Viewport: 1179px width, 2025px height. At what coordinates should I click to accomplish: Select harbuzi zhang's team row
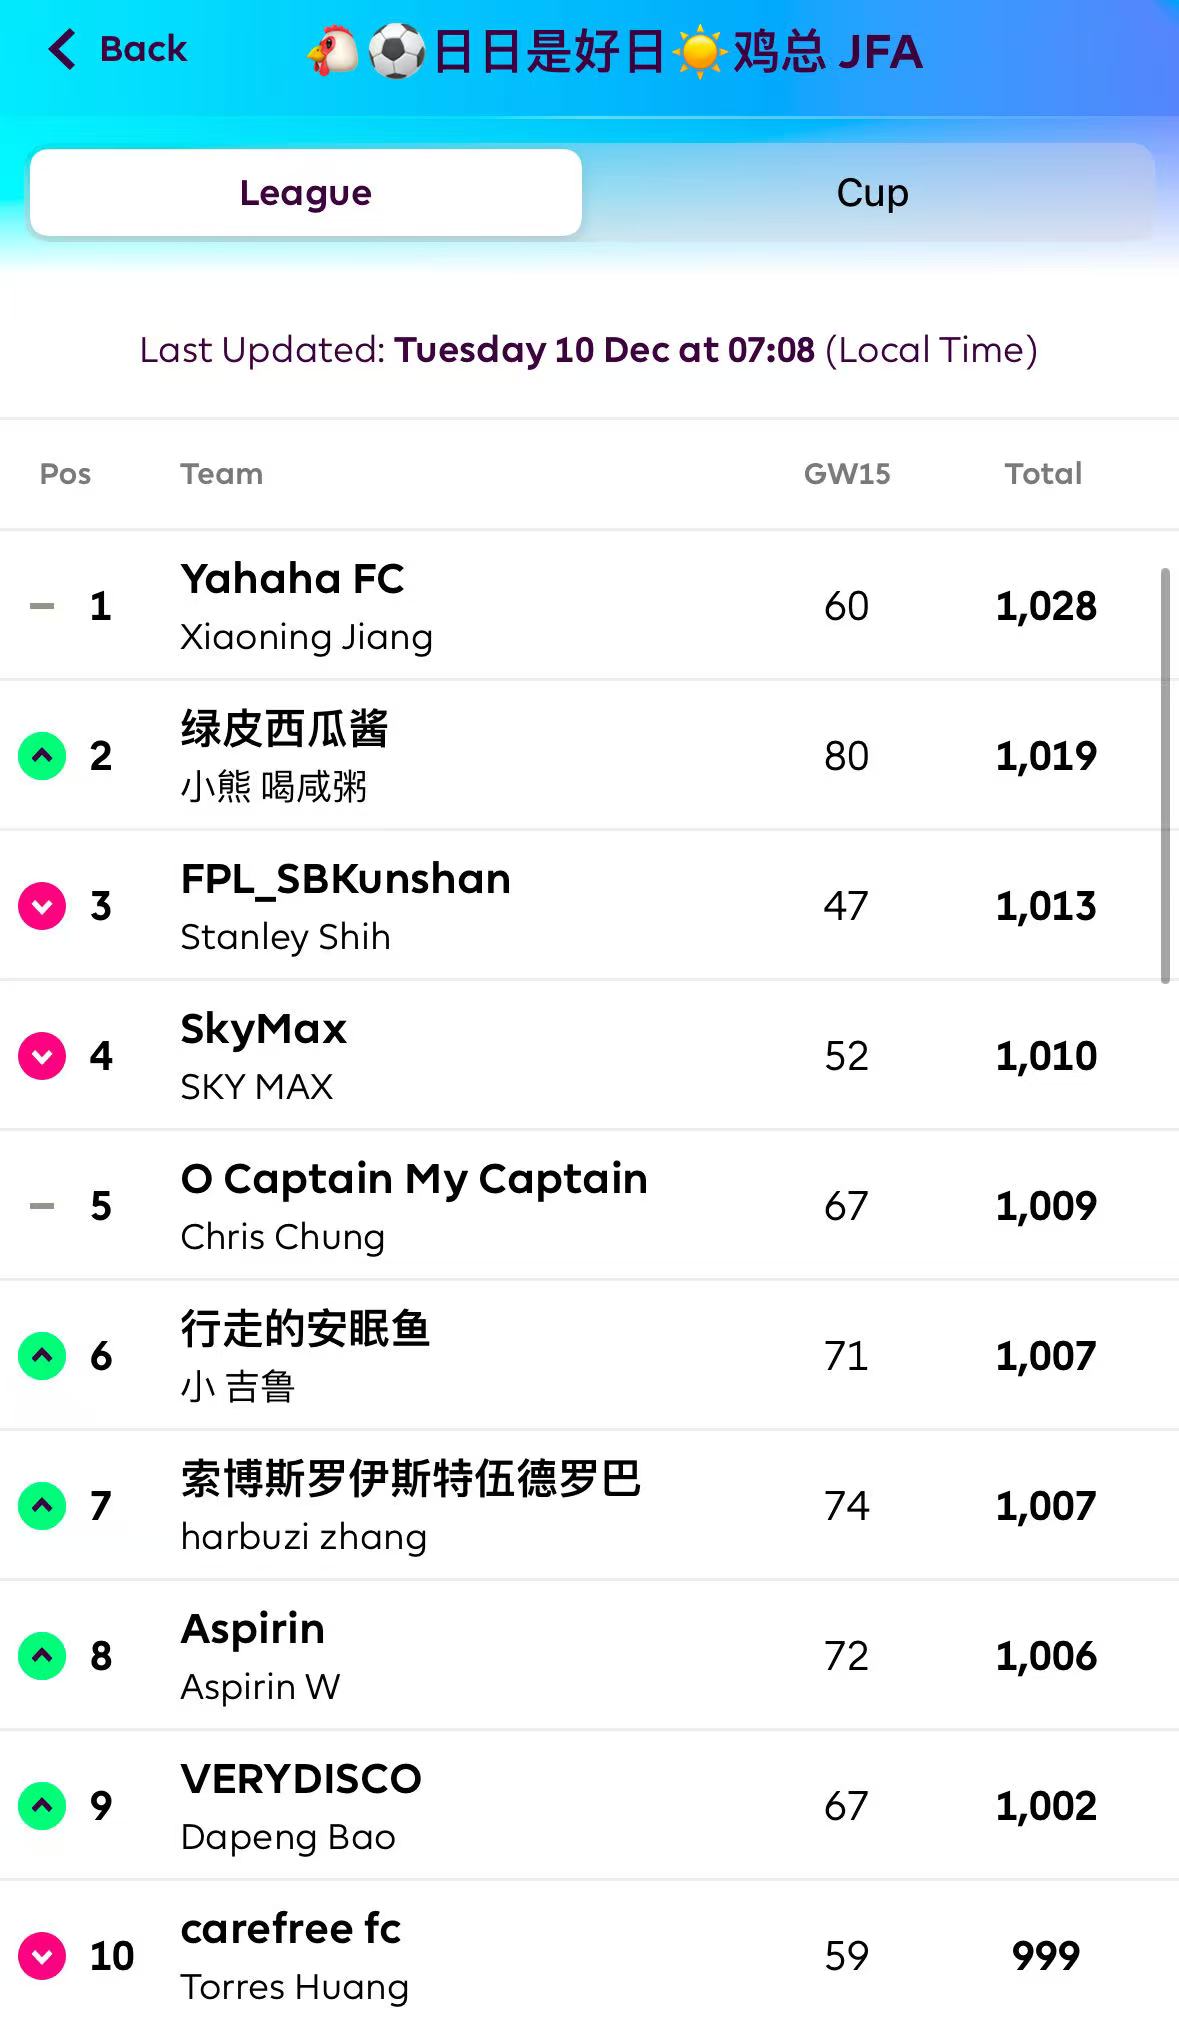click(410, 1505)
